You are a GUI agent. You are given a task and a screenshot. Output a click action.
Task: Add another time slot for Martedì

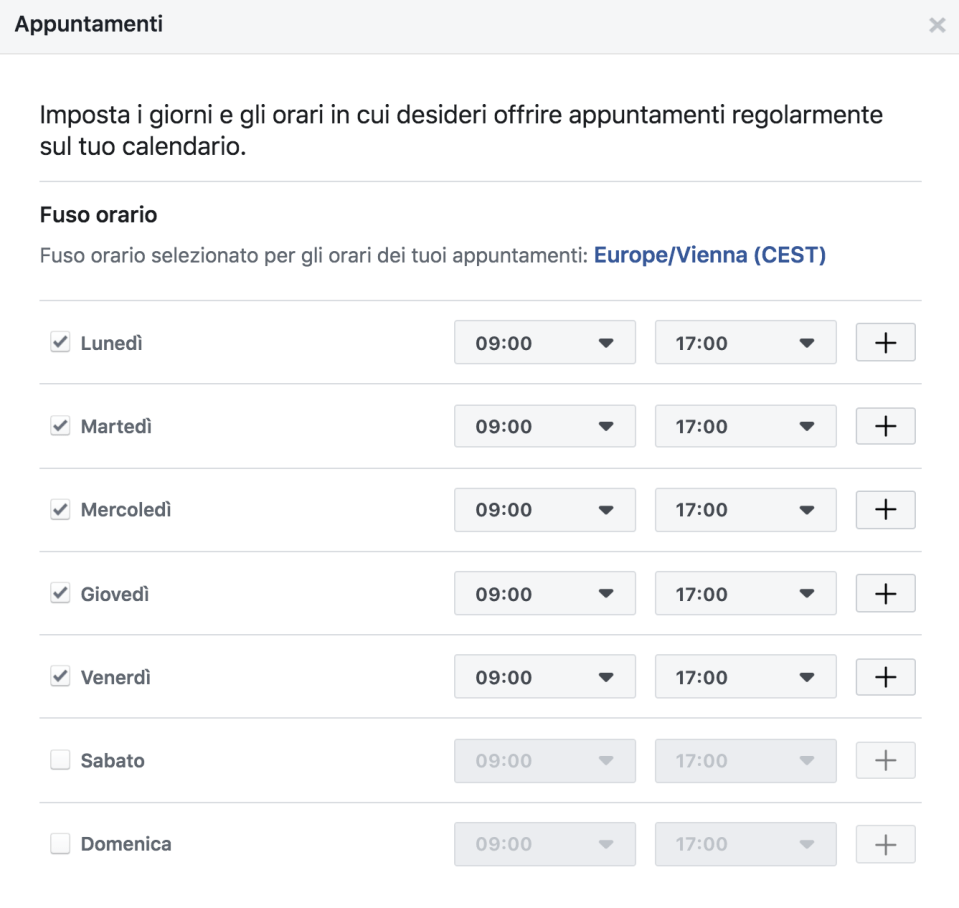(x=885, y=427)
